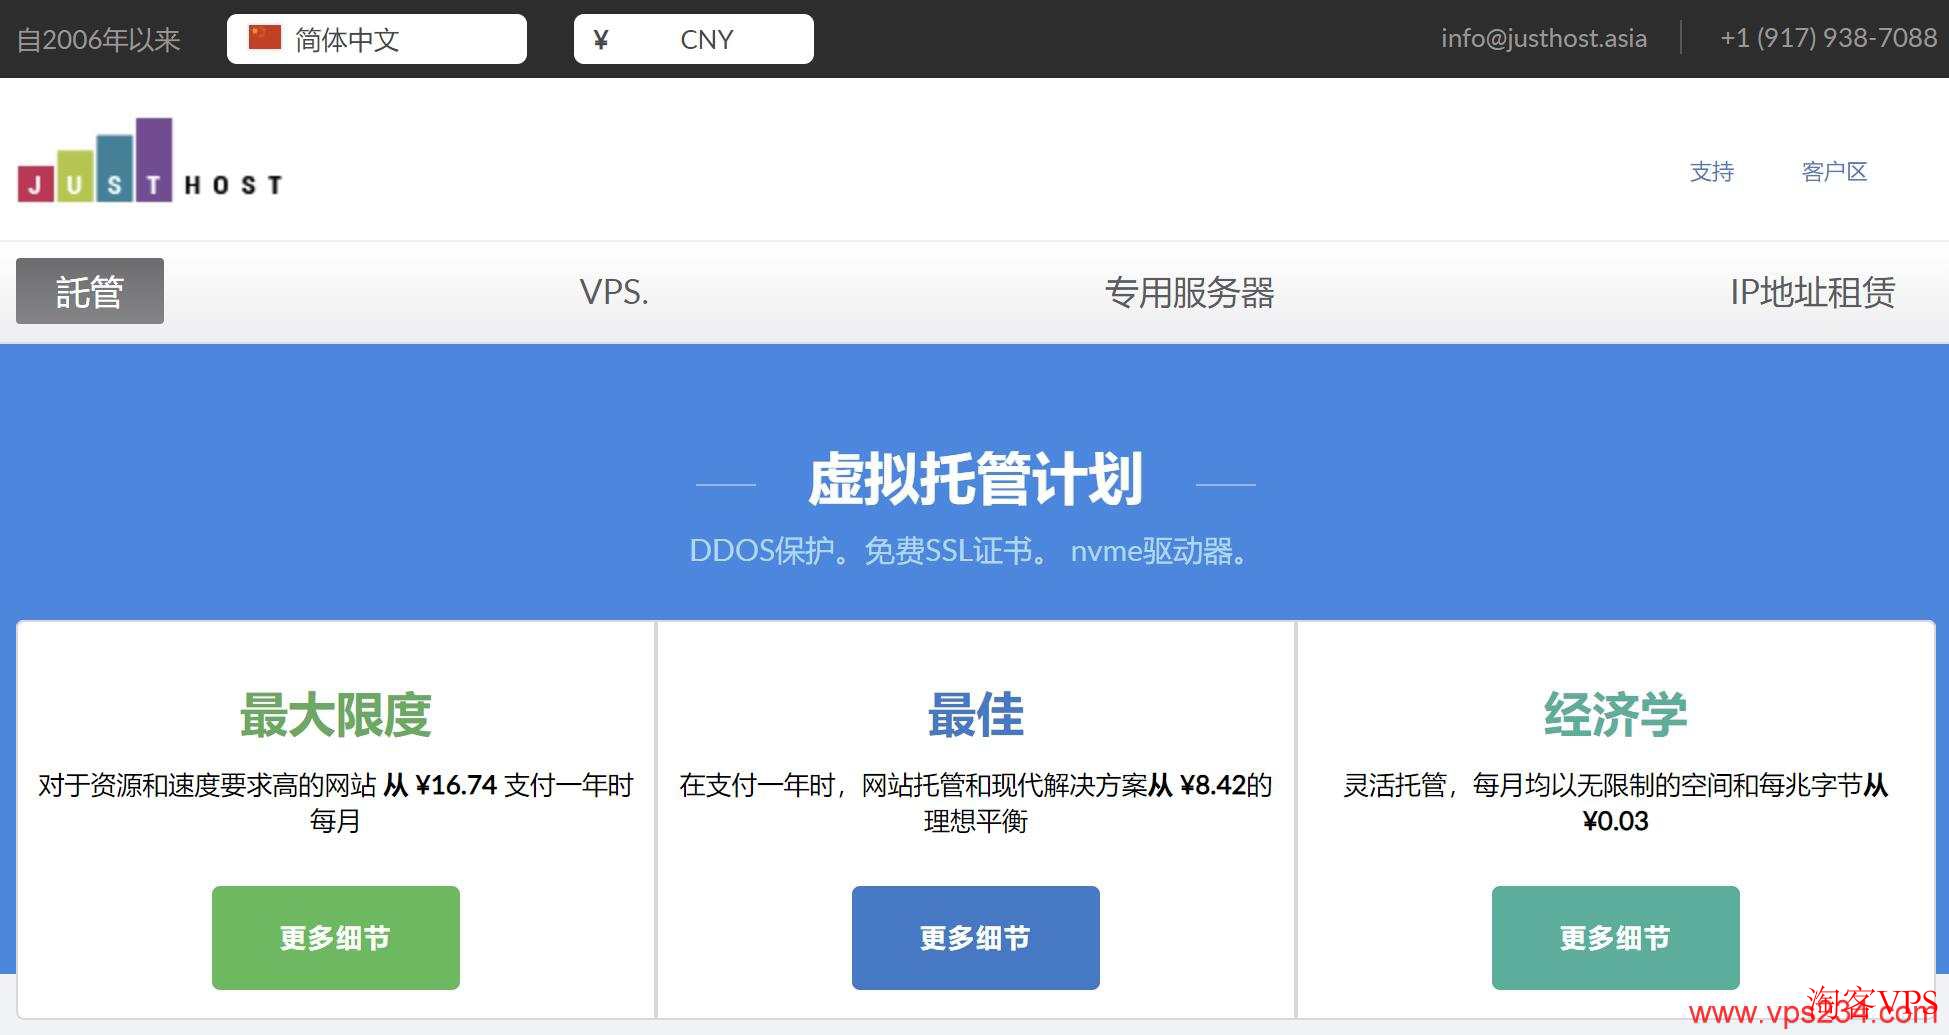Click the JustHost colorful bar logo
The height and width of the screenshot is (1035, 1949).
tap(149, 161)
